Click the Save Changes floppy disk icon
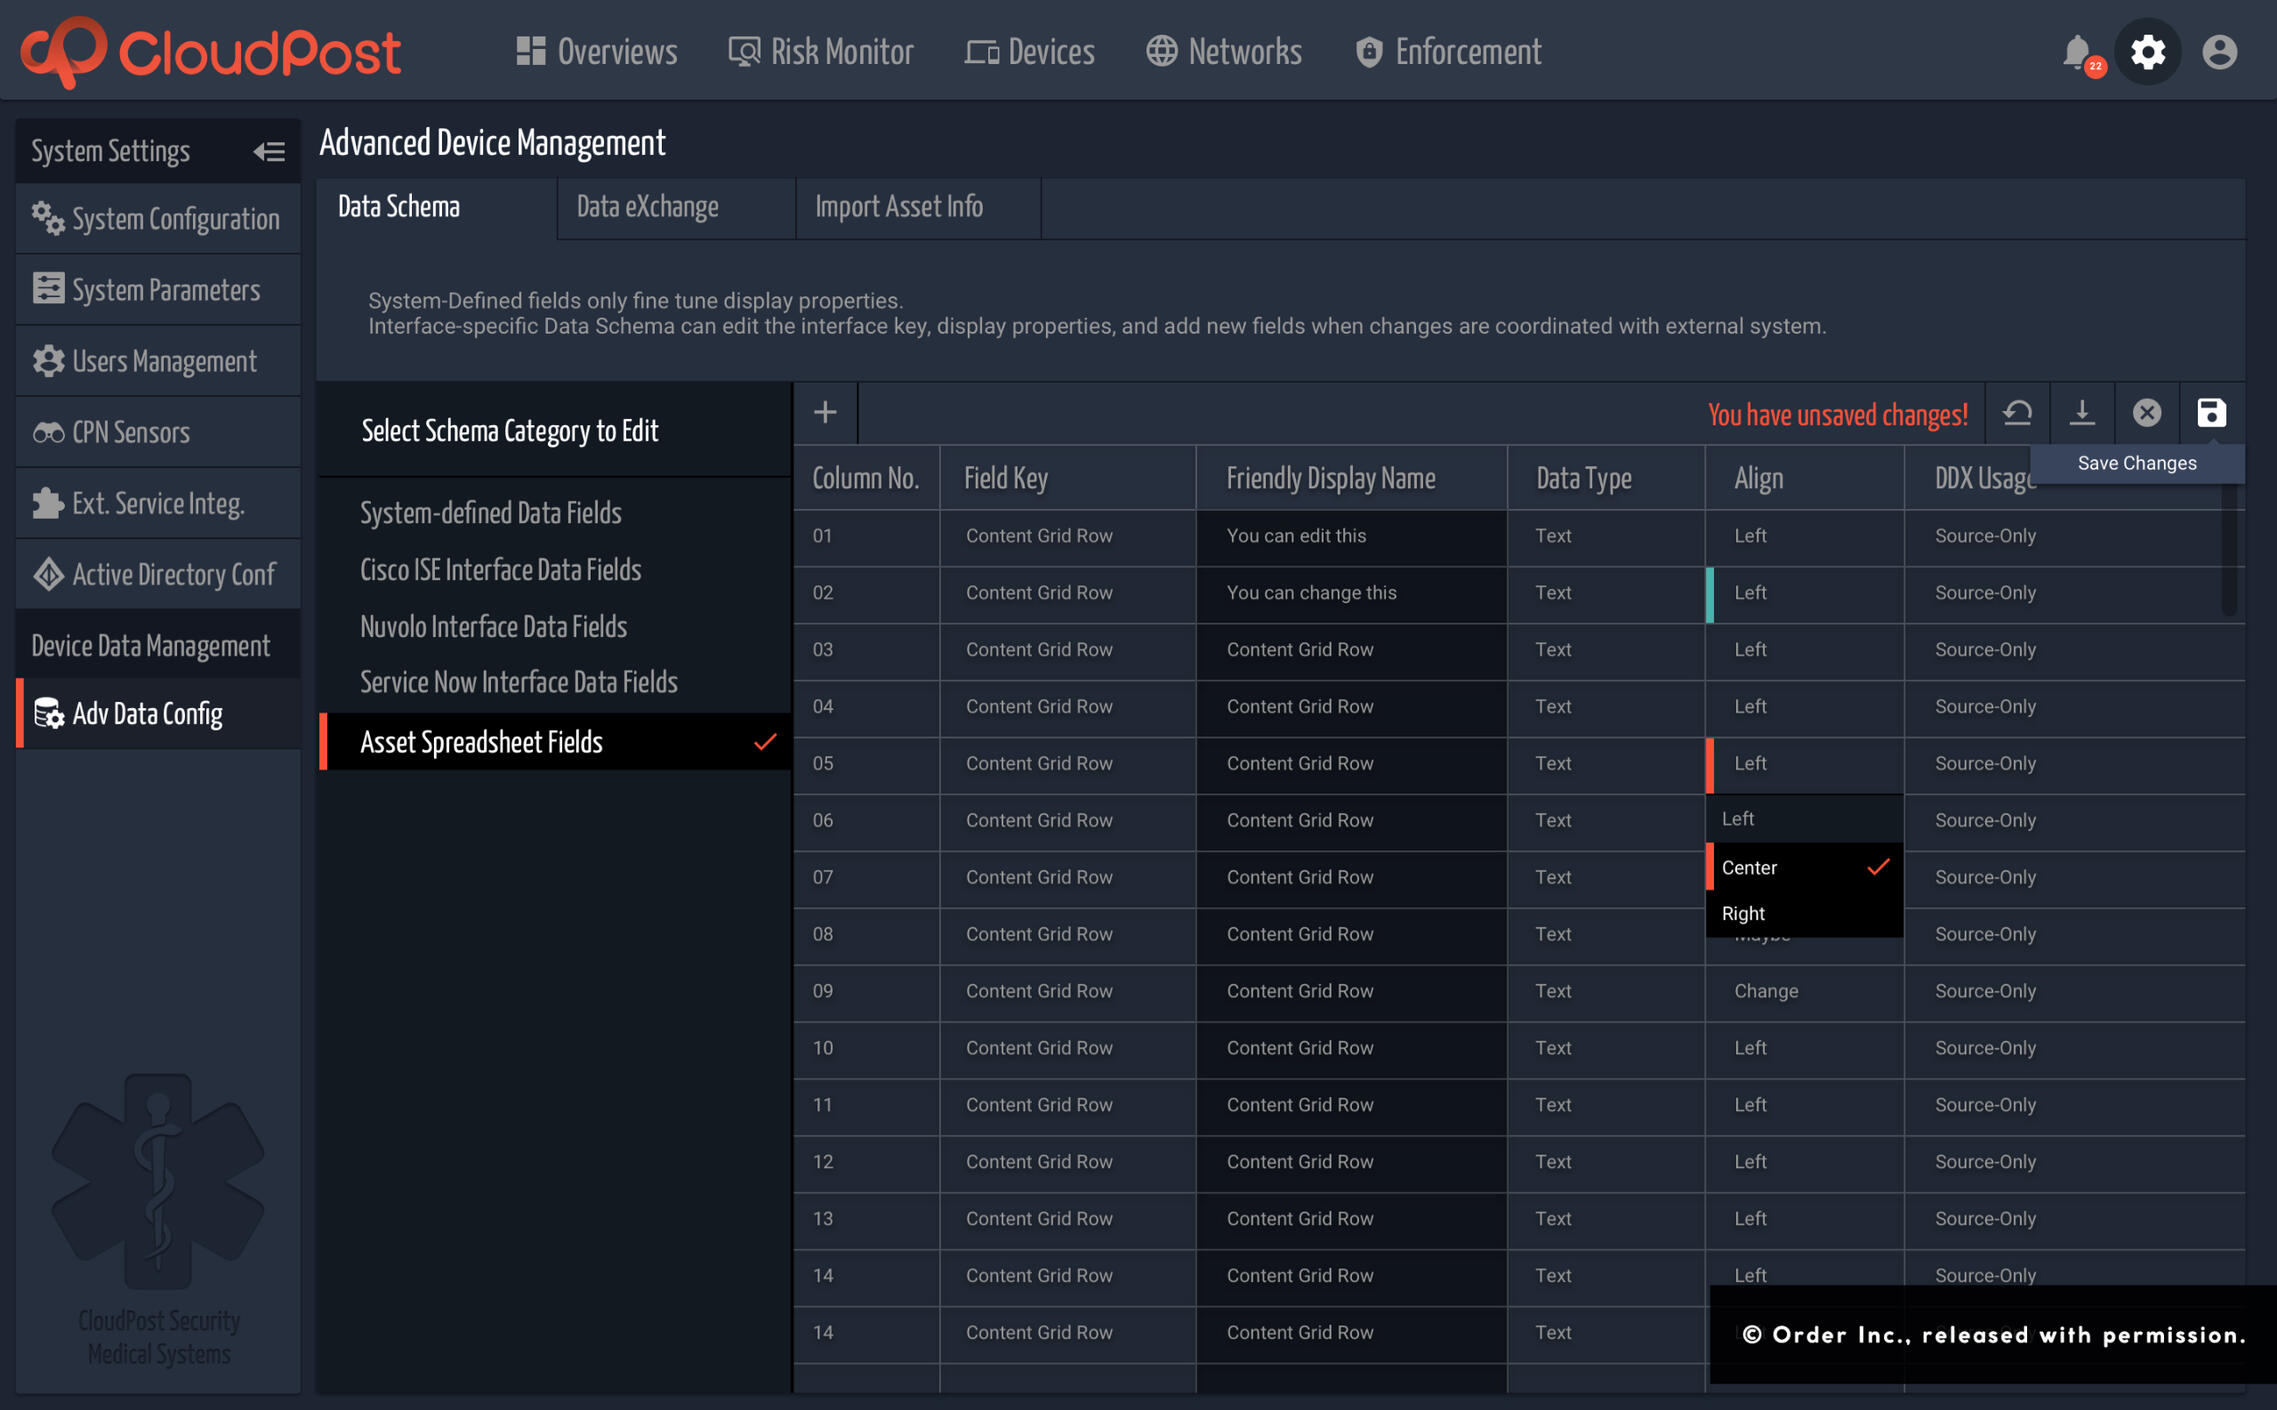 2211,413
